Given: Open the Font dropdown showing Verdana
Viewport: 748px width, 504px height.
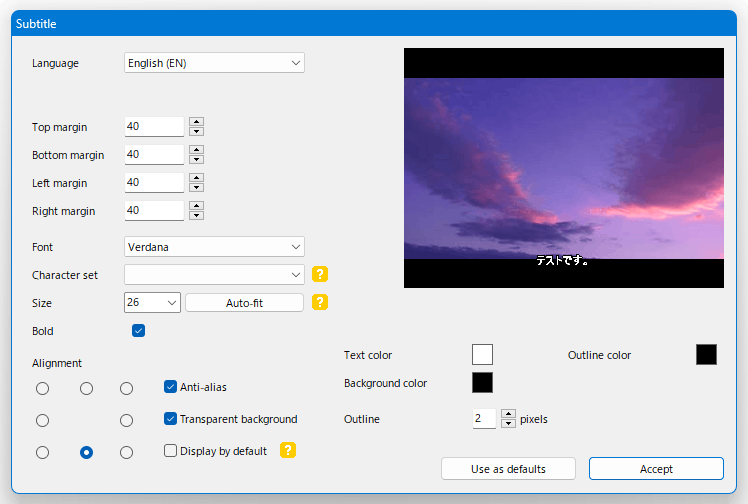Looking at the screenshot, I should point(214,247).
